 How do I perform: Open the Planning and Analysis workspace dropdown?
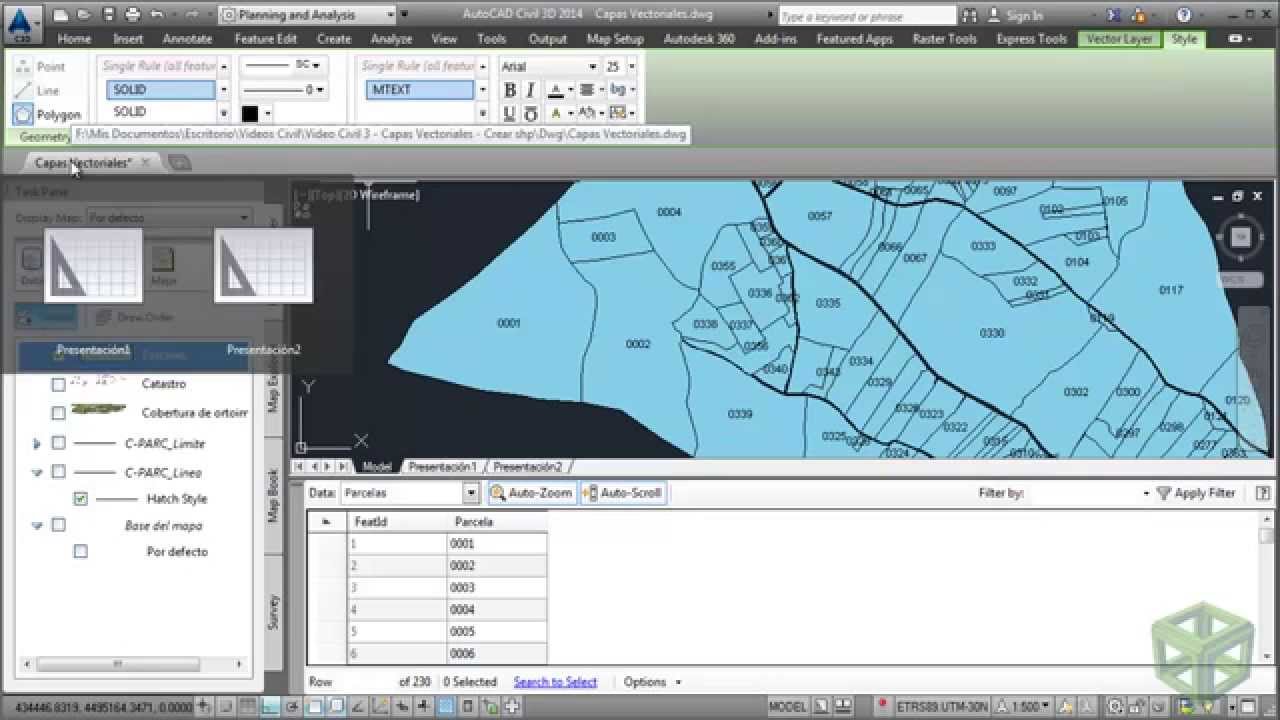[389, 15]
